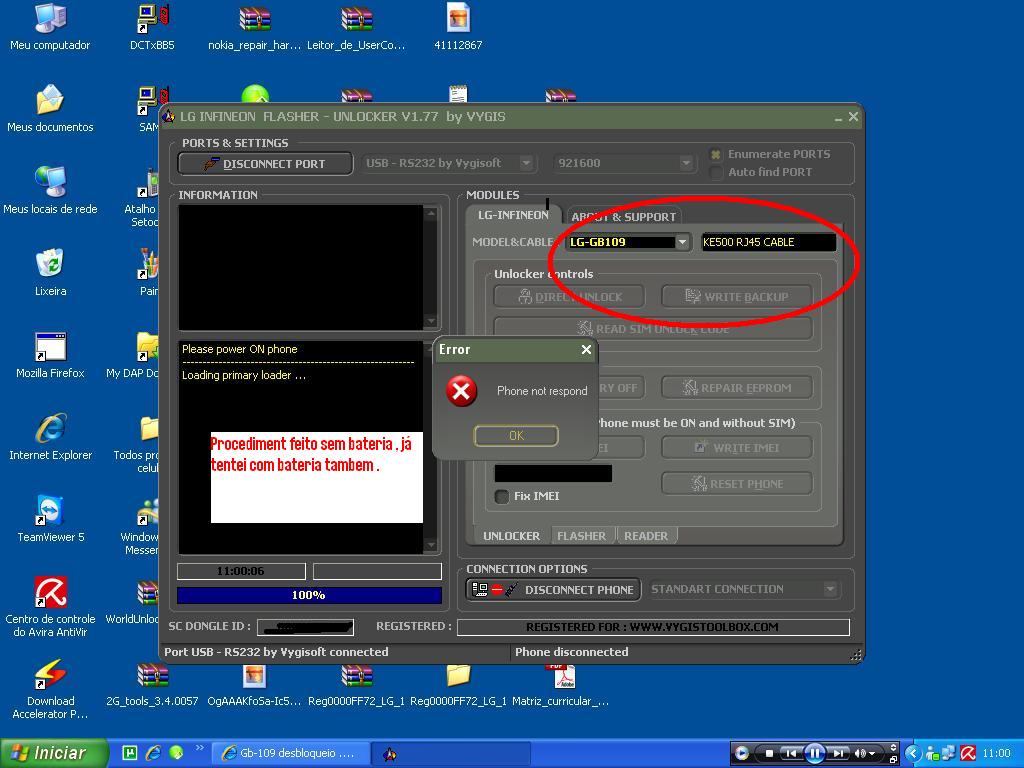
Task: Click the red error icon in dialog
Action: click(x=461, y=391)
